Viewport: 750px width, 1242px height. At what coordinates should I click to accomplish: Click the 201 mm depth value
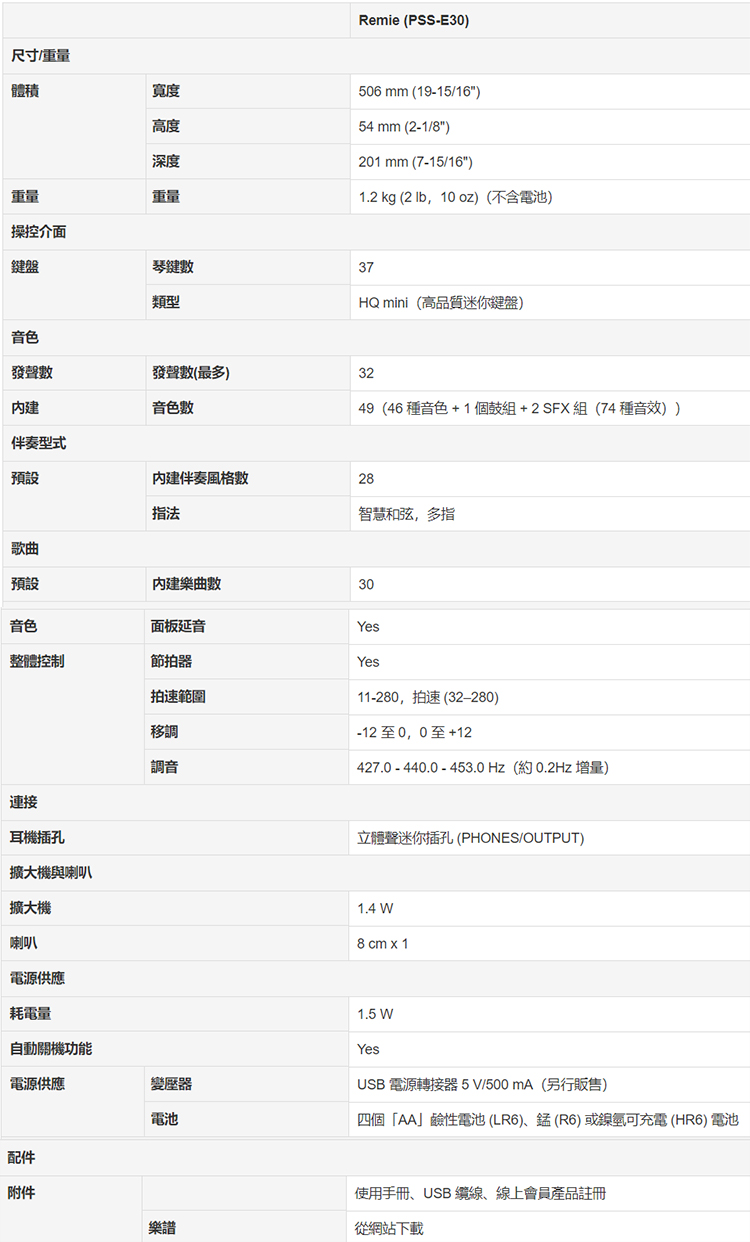pyautogui.click(x=415, y=162)
